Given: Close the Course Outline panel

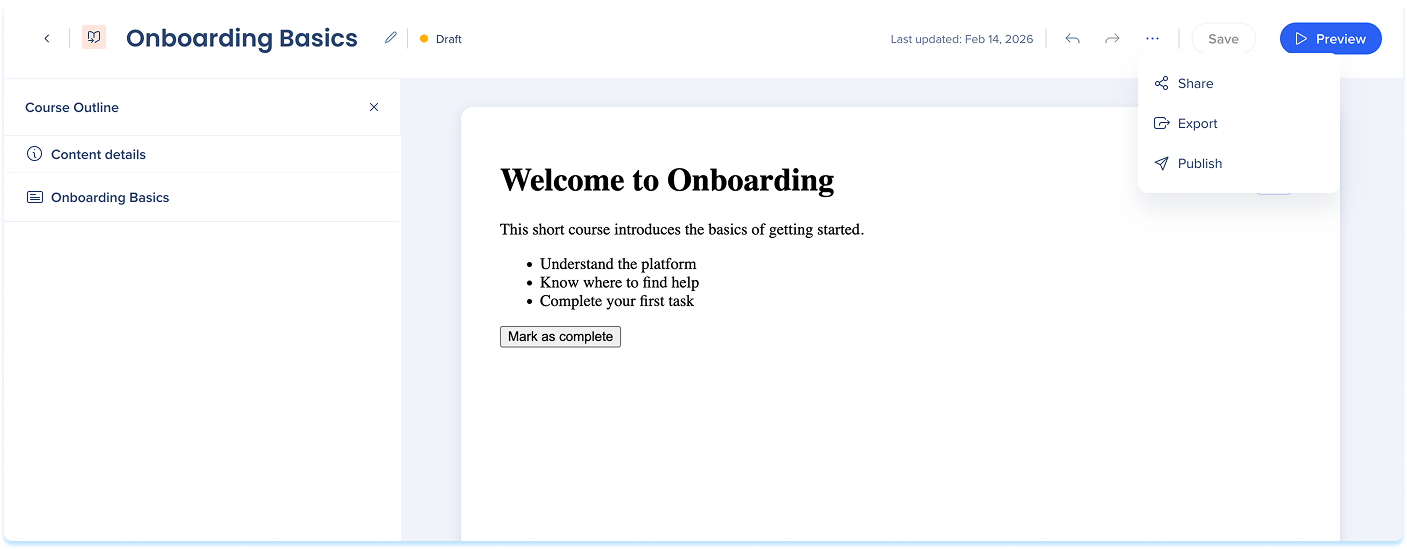Looking at the screenshot, I should coord(374,107).
